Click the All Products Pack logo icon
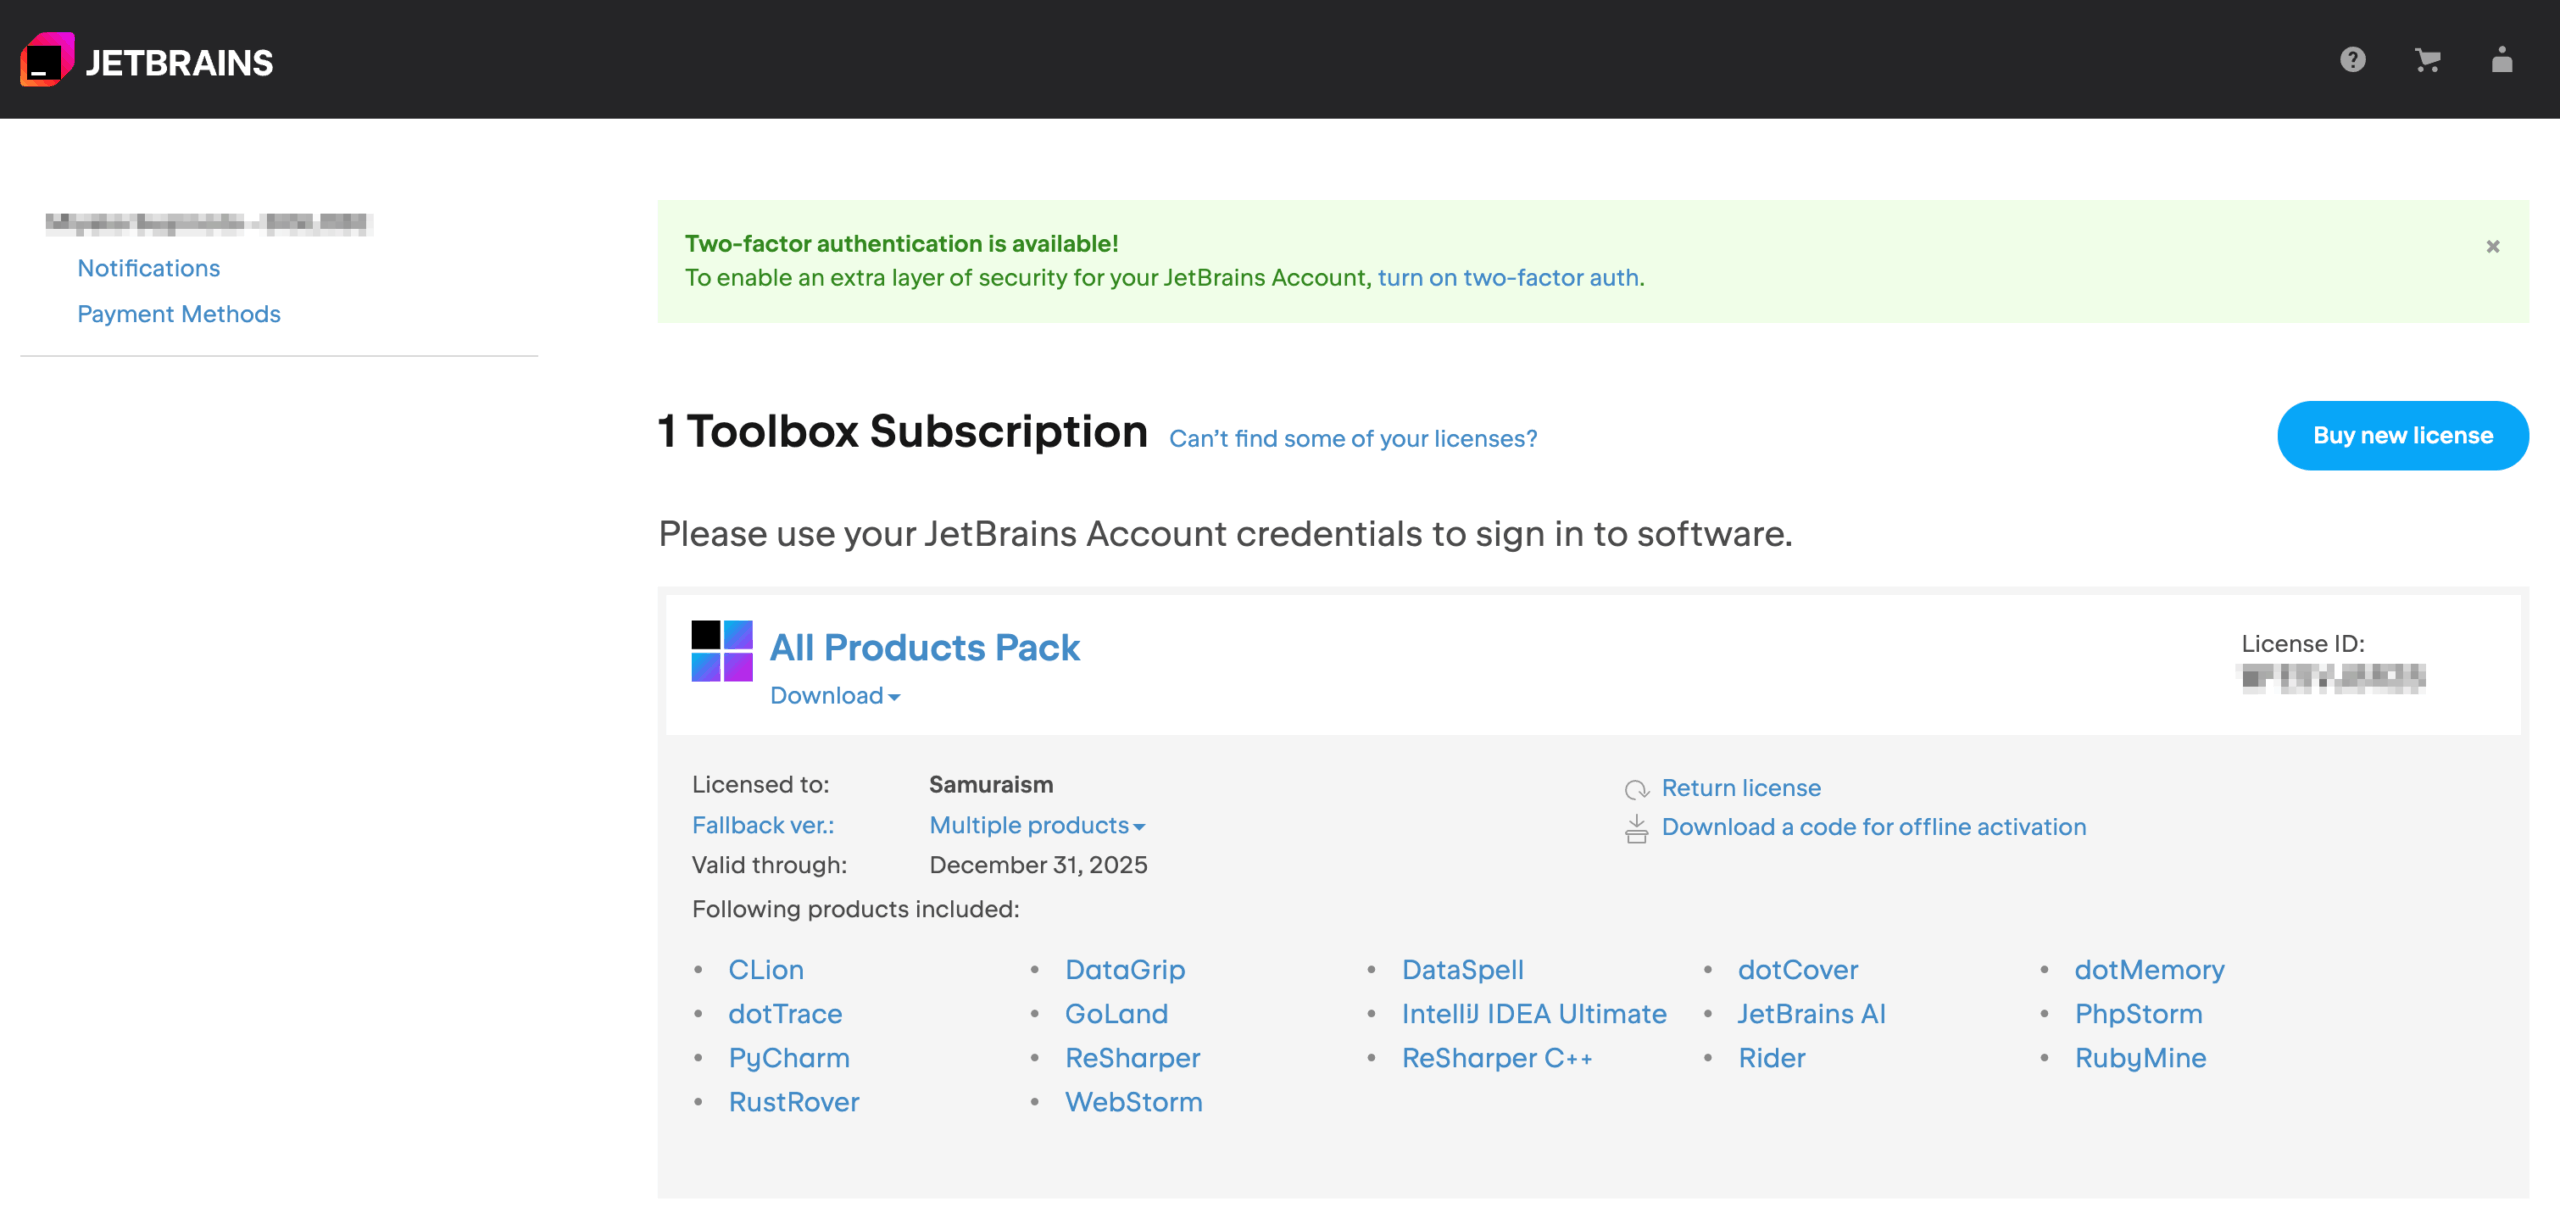Image resolution: width=2560 pixels, height=1219 pixels. coord(722,651)
